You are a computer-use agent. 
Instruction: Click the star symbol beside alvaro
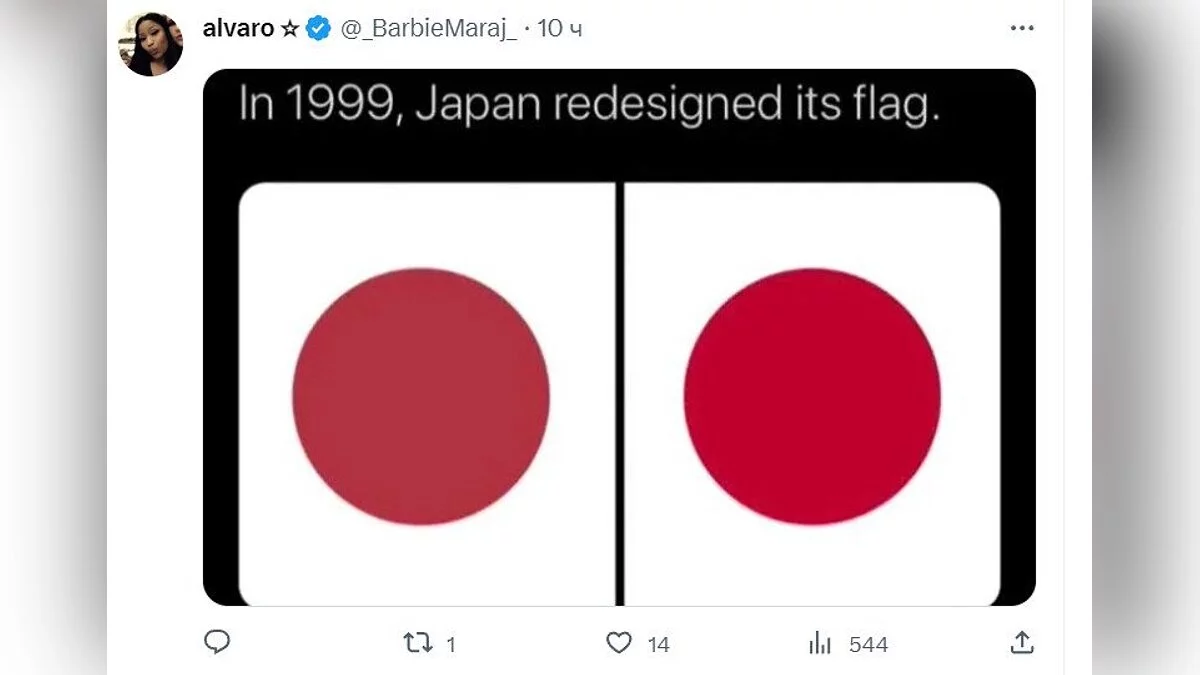pos(290,29)
